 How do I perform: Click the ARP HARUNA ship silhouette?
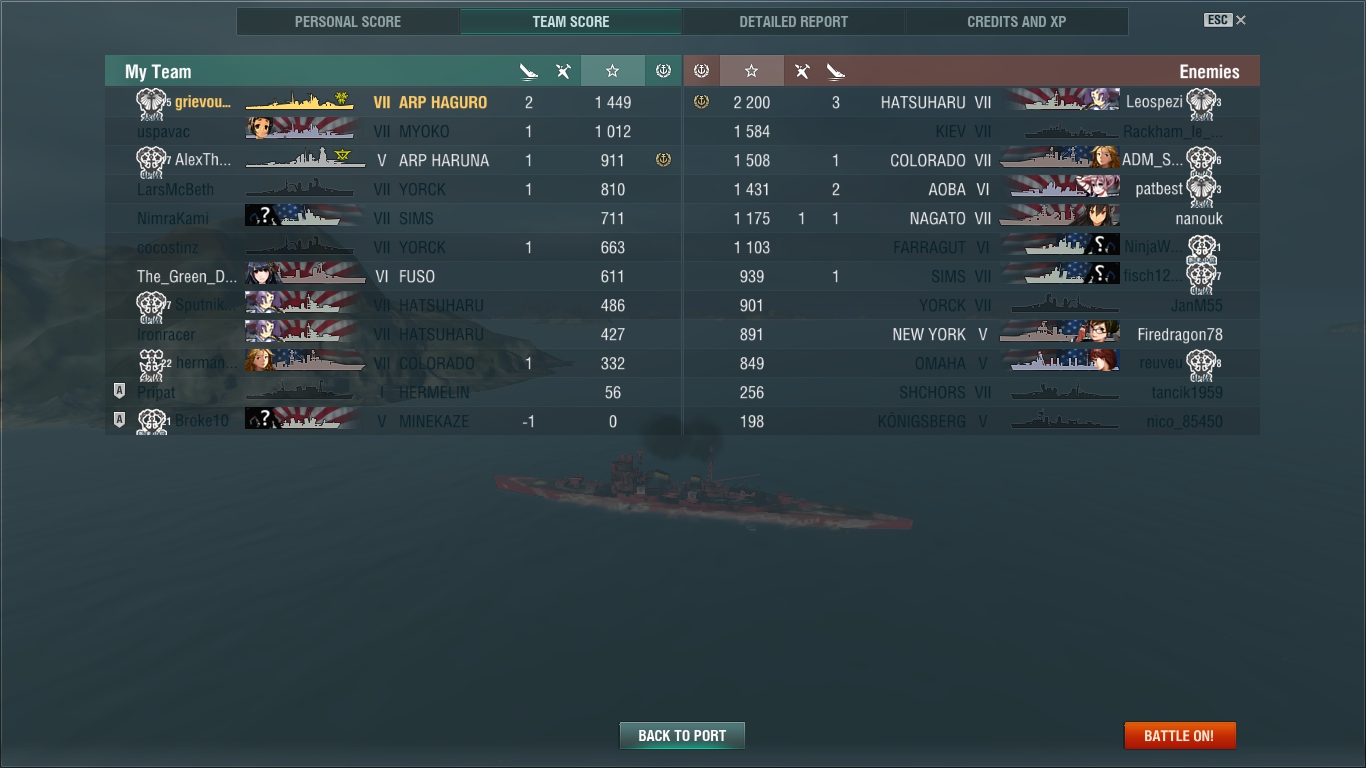[x=305, y=160]
